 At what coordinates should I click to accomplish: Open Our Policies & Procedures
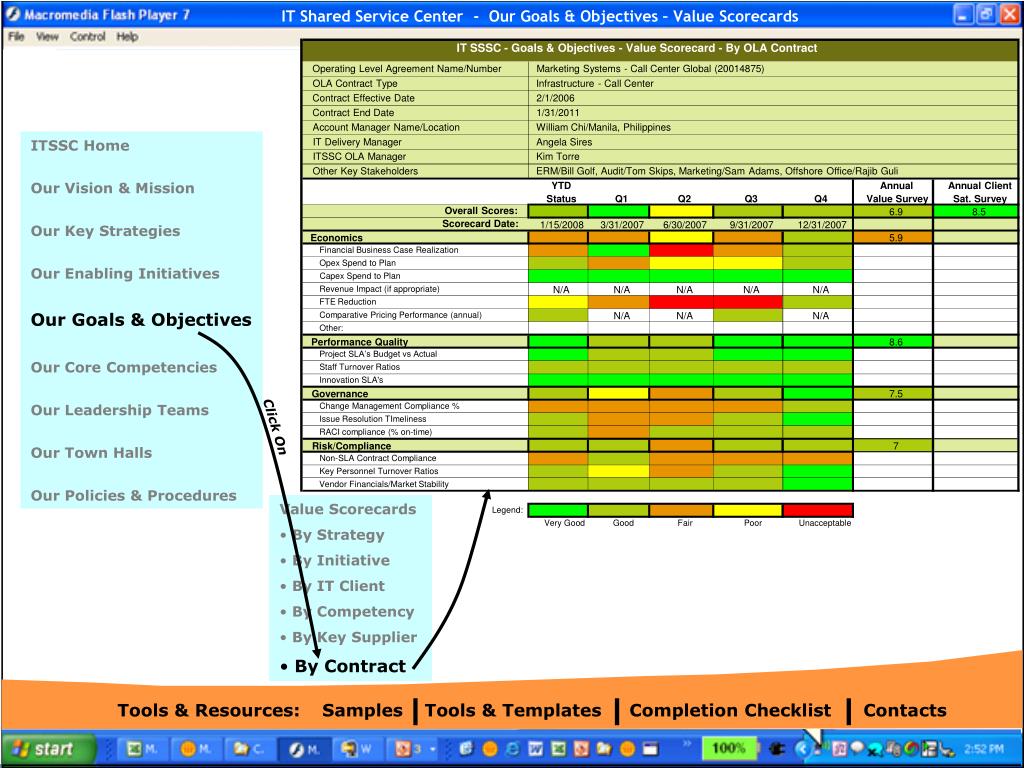tap(133, 496)
